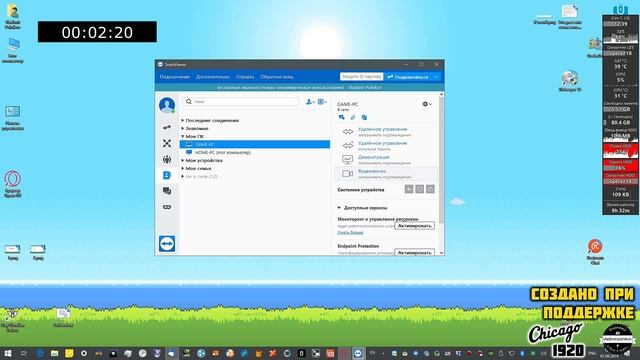Switch to Remote Control arrows sidebar icon
Viewport: 640px width, 360px height.
pos(167,128)
